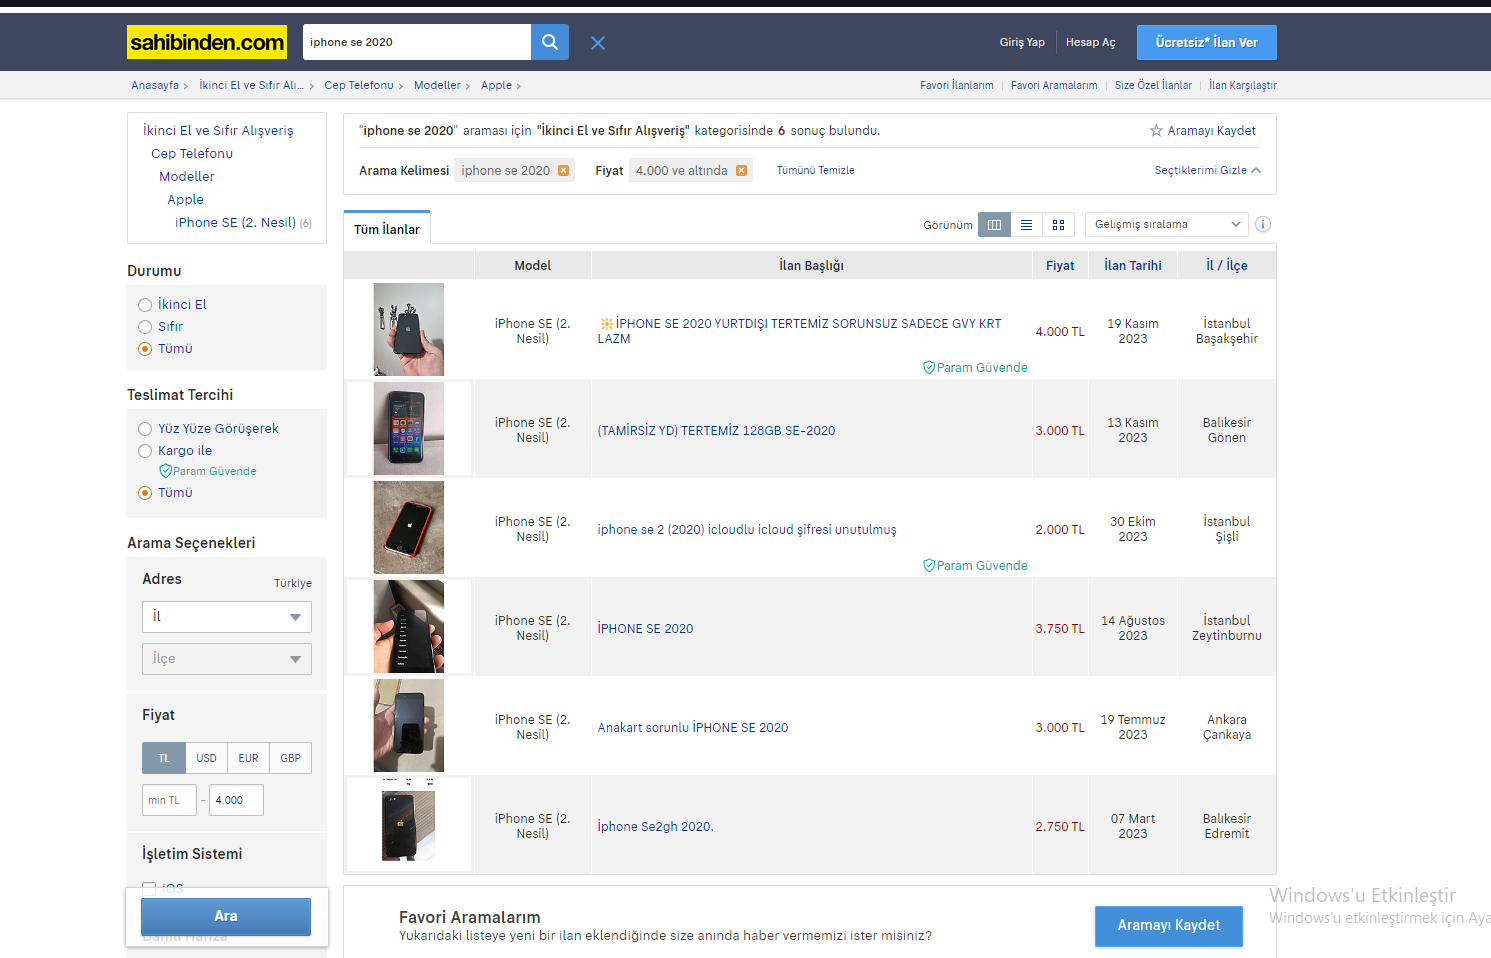Click the min TL price field
Image resolution: width=1491 pixels, height=958 pixels.
pyautogui.click(x=169, y=800)
